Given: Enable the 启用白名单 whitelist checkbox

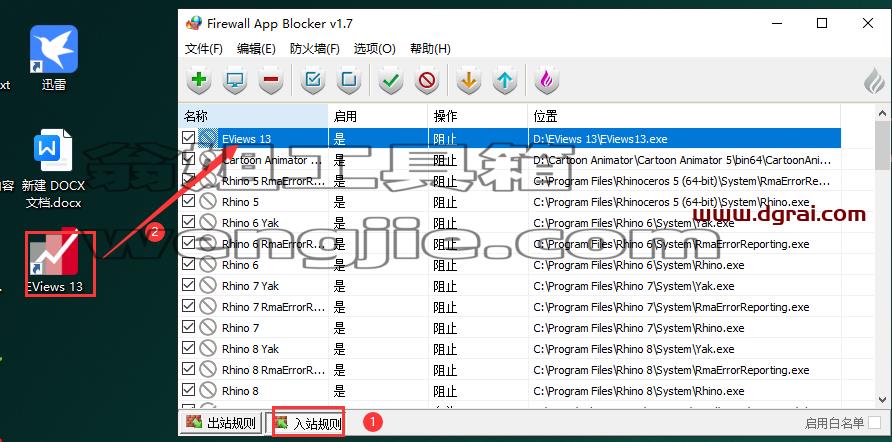Looking at the screenshot, I should click(x=874, y=422).
